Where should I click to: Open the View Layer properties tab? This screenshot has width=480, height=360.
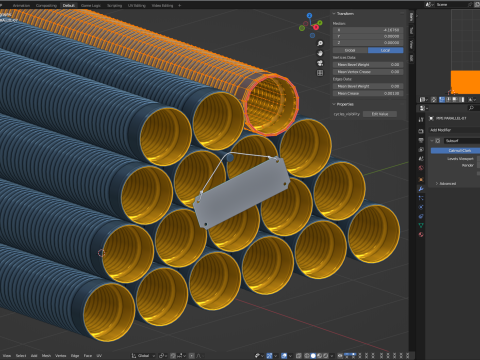click(421, 150)
